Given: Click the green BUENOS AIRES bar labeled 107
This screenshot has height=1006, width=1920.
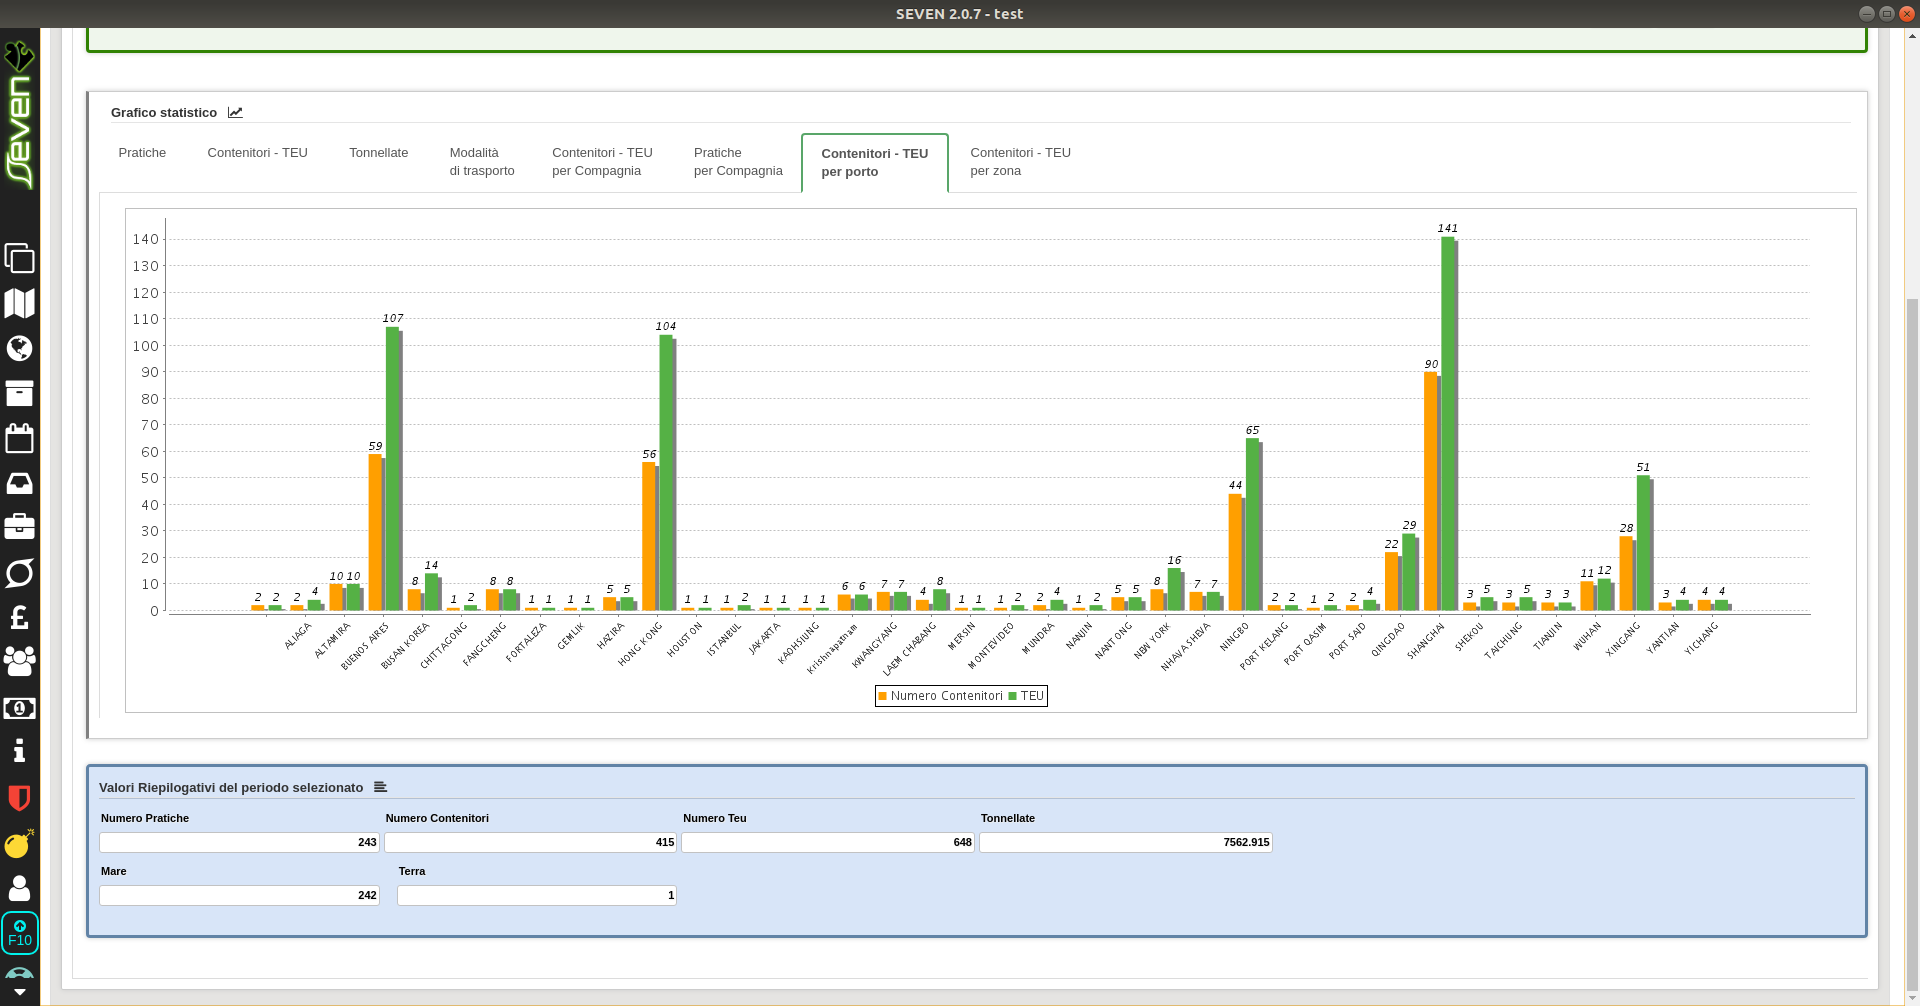Looking at the screenshot, I should (393, 469).
